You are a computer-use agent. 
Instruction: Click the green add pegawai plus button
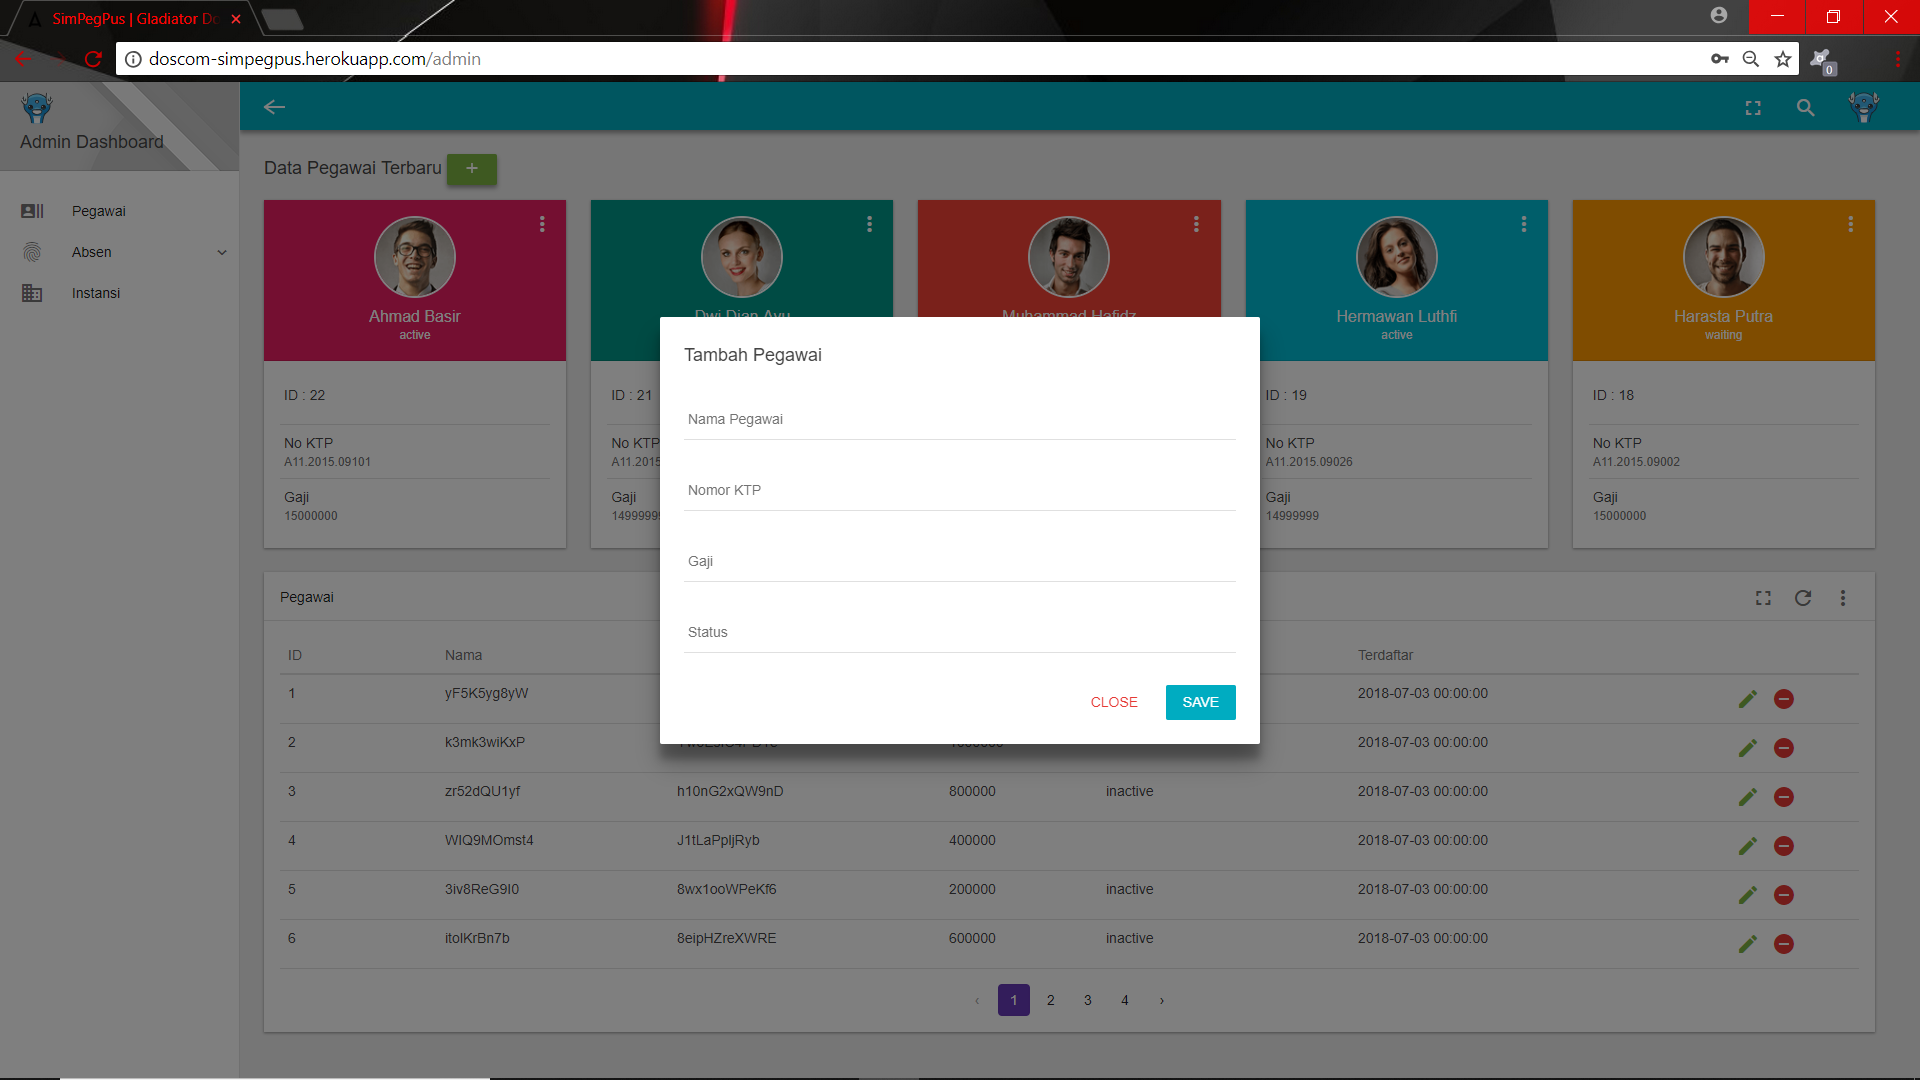point(471,169)
